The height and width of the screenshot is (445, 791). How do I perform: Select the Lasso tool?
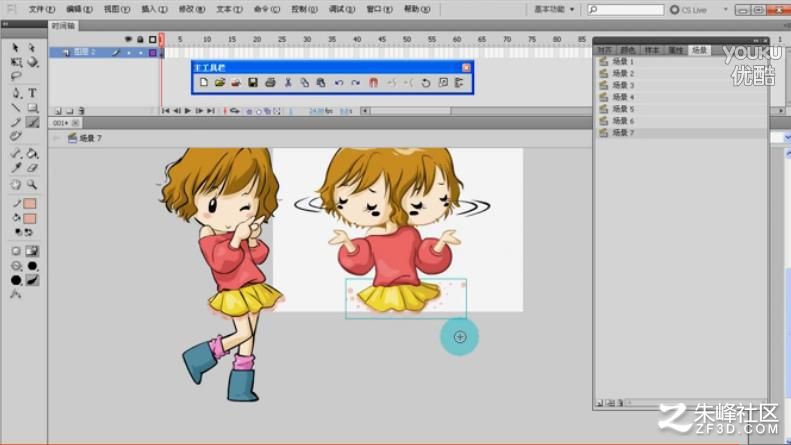pyautogui.click(x=16, y=77)
